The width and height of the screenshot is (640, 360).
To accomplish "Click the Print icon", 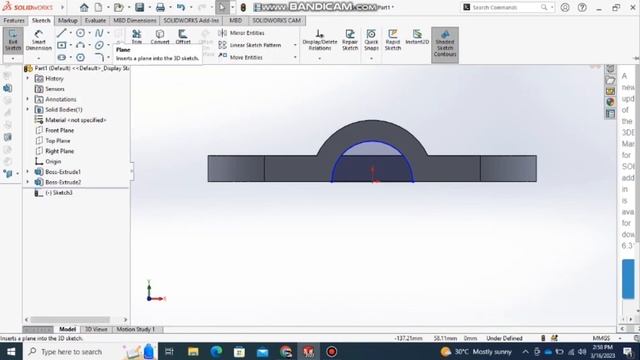I will coord(160,7).
